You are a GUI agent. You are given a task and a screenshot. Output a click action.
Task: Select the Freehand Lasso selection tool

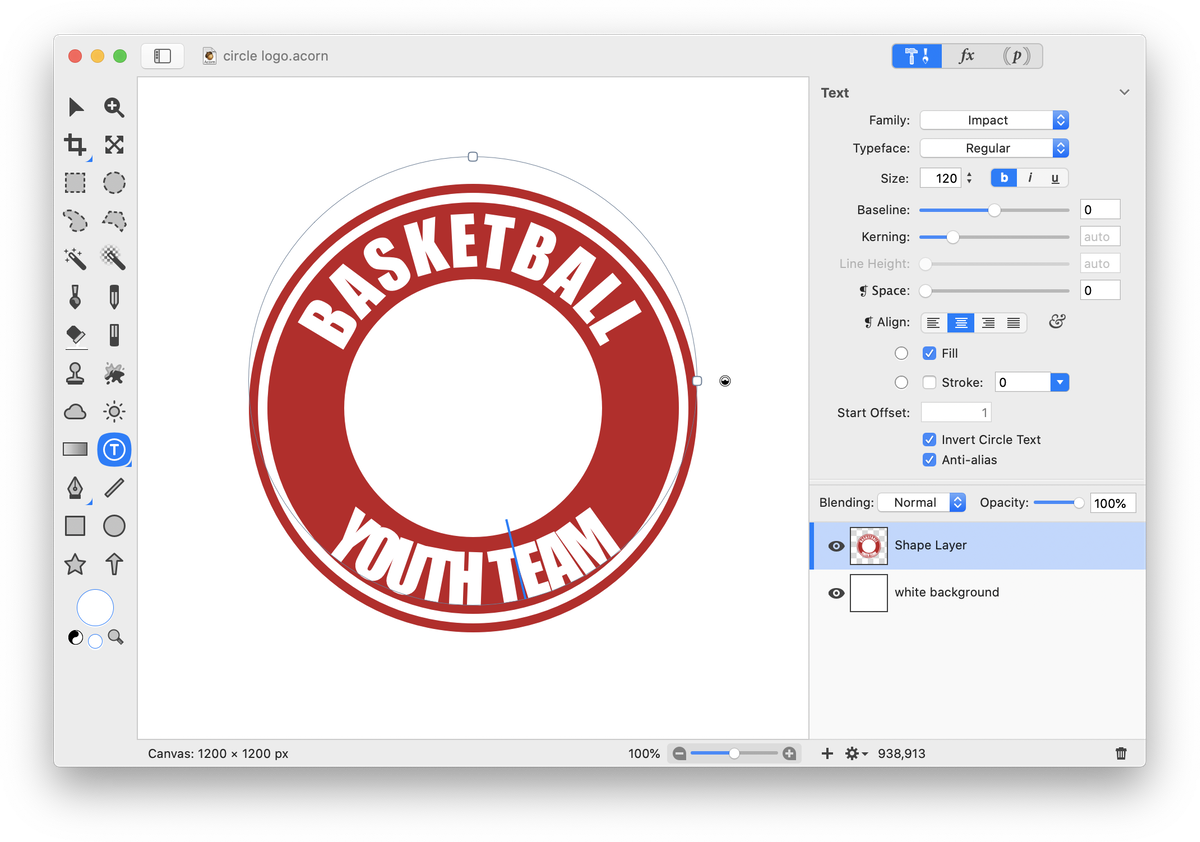pos(75,221)
